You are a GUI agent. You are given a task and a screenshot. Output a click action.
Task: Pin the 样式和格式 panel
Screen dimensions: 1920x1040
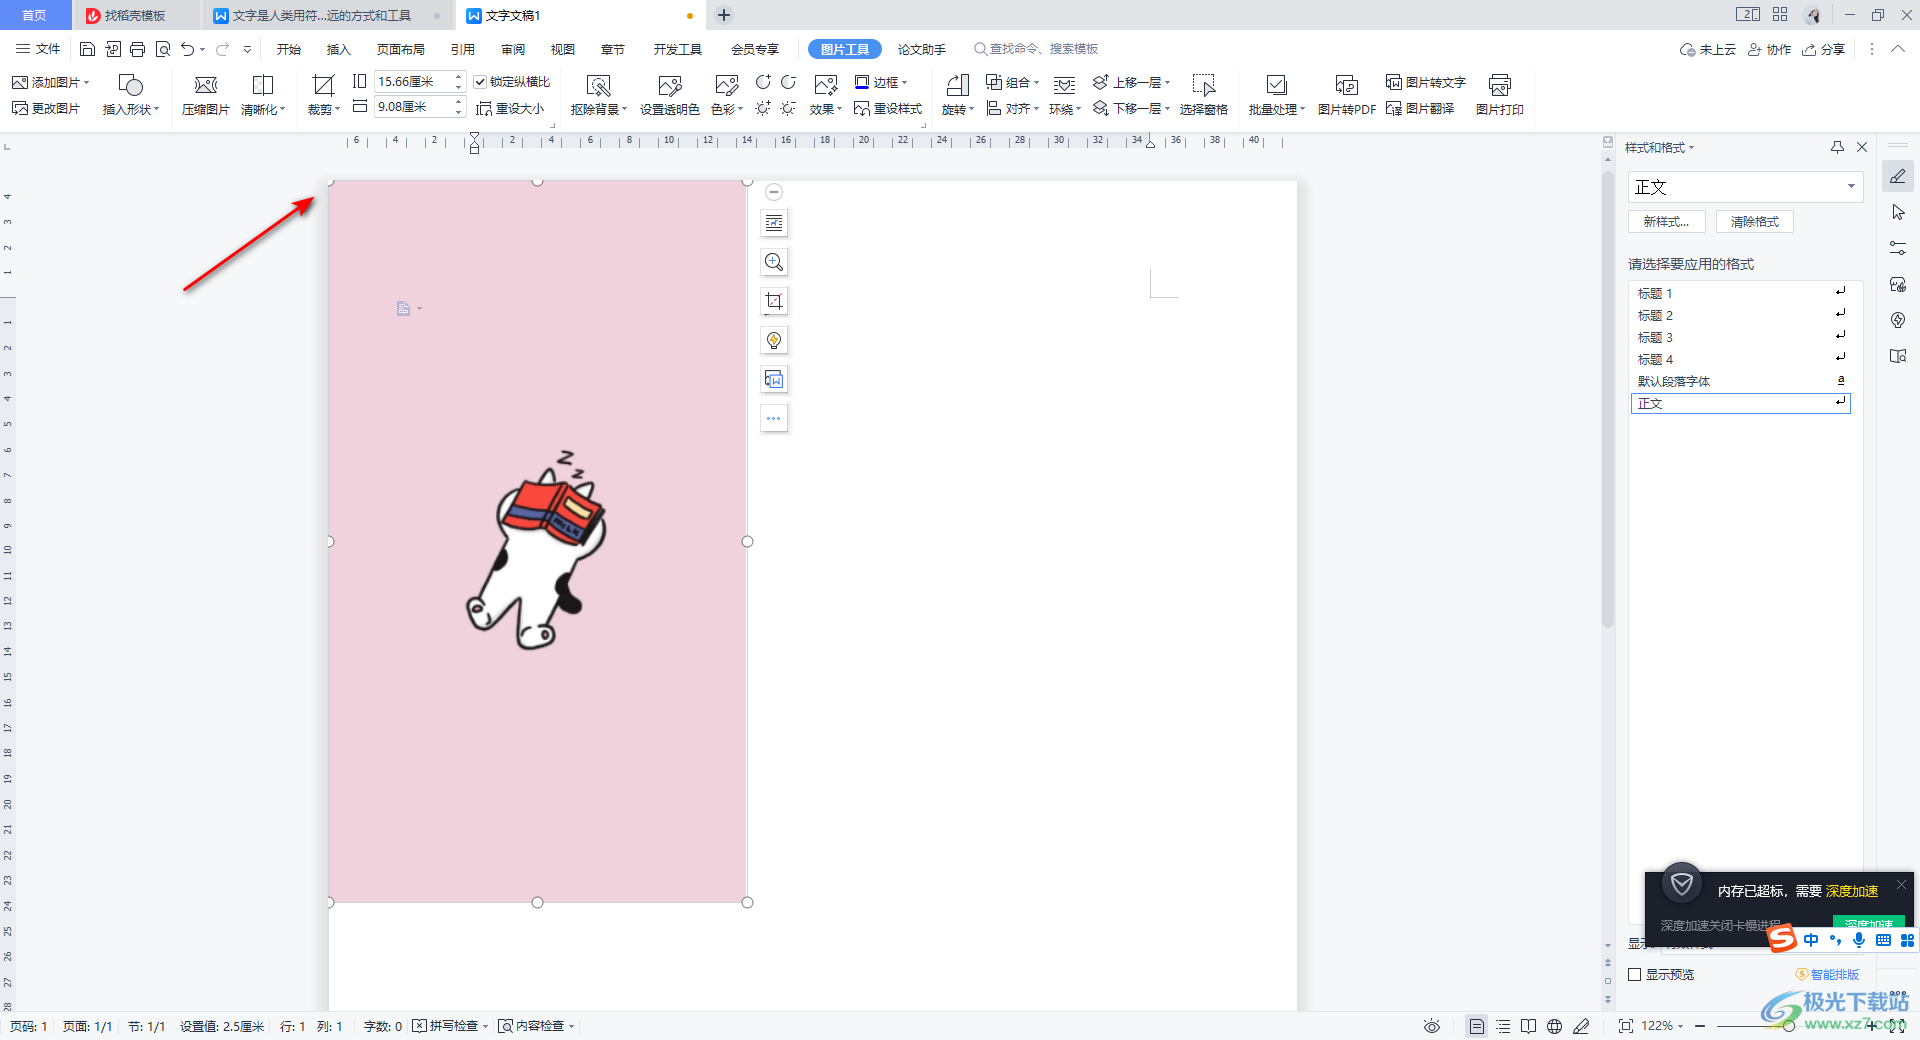tap(1837, 147)
